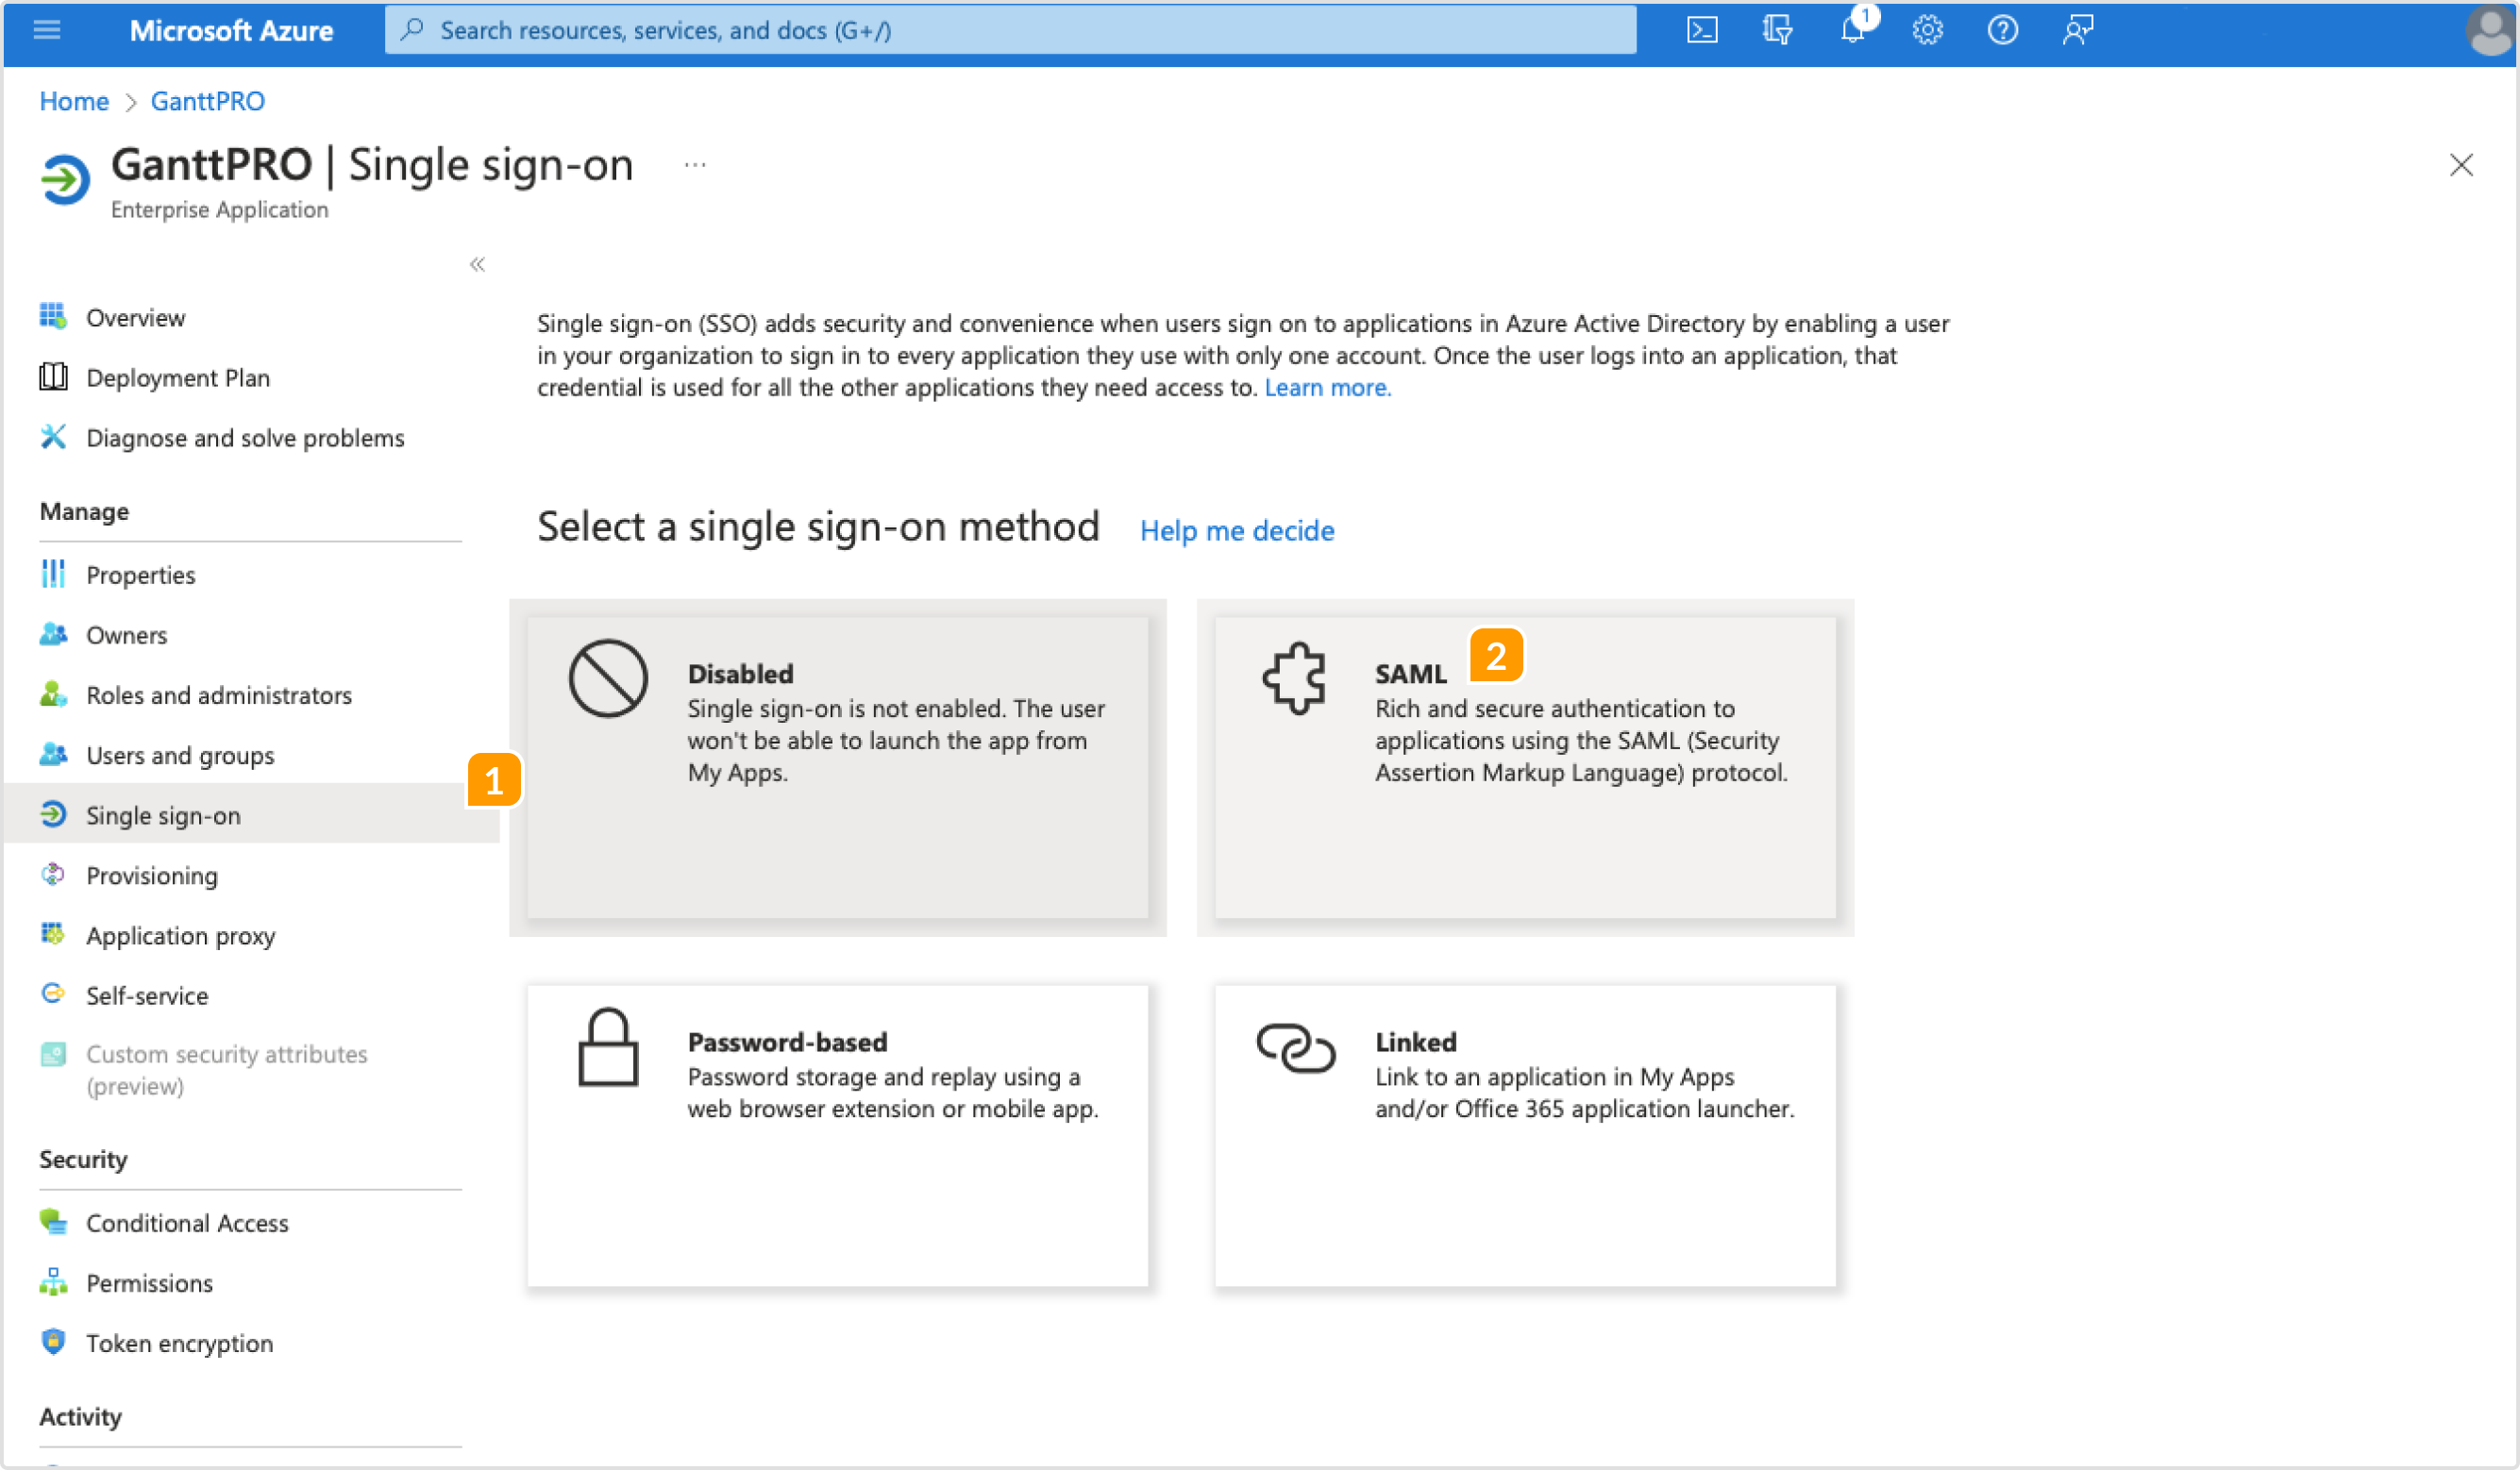Click the Linked chain icon

tap(1295, 1048)
